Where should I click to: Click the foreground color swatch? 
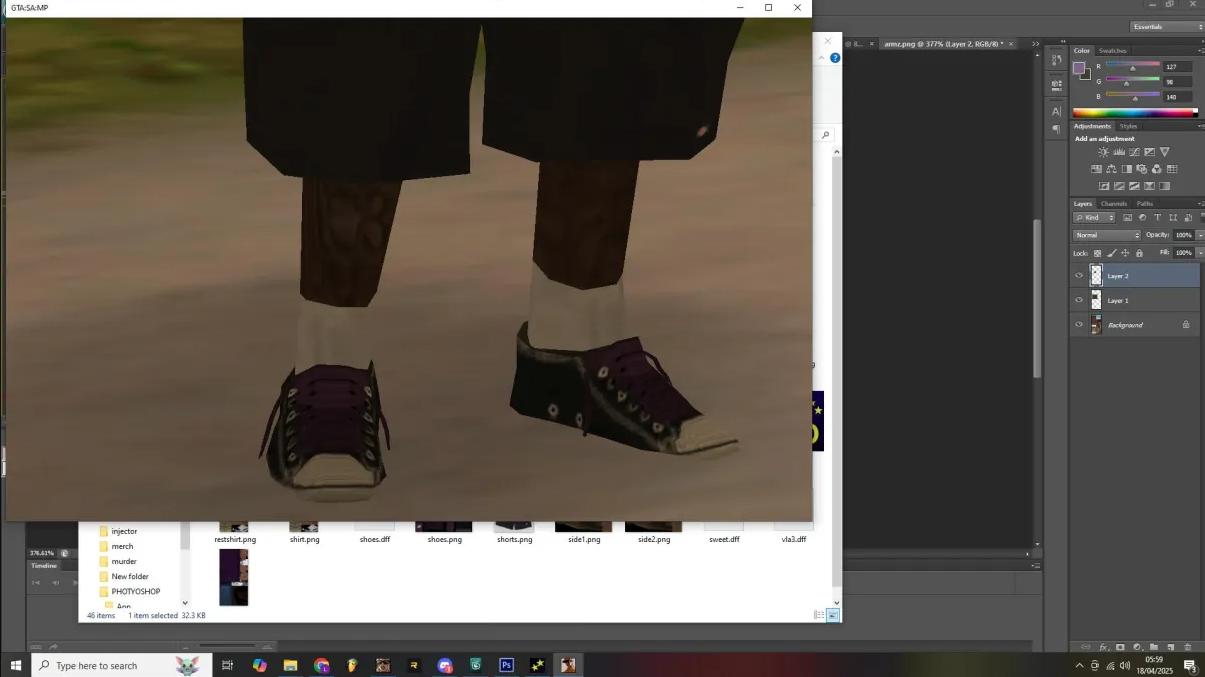click(x=1078, y=68)
